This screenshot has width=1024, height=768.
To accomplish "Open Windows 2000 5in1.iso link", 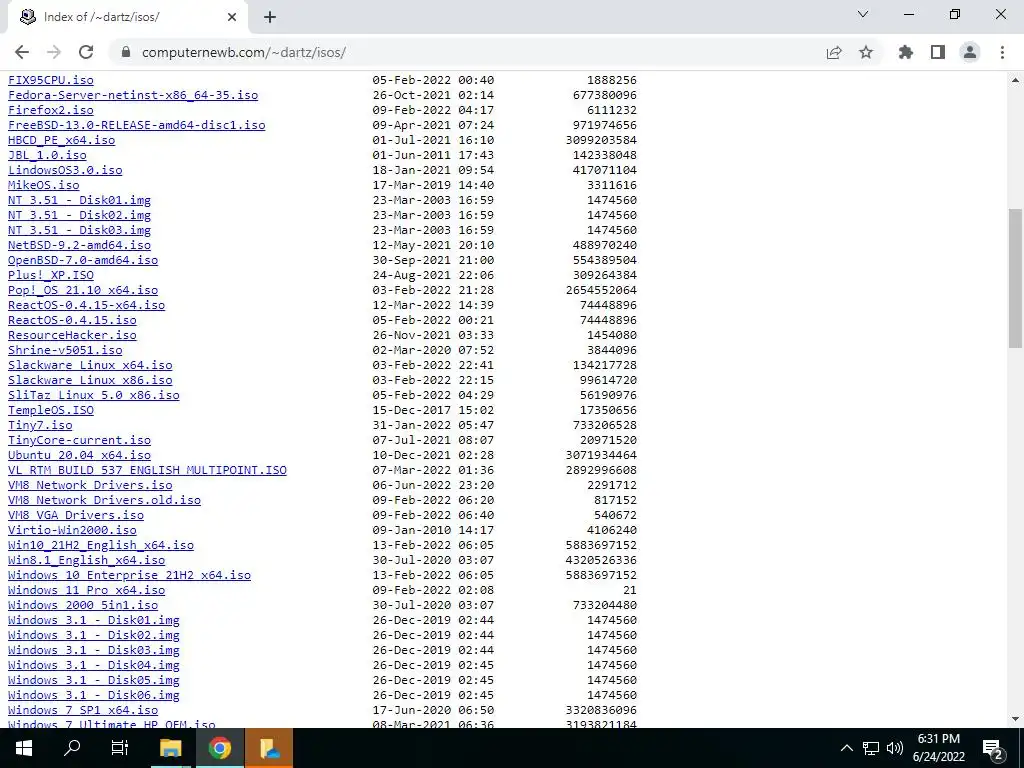I will pos(83,605).
